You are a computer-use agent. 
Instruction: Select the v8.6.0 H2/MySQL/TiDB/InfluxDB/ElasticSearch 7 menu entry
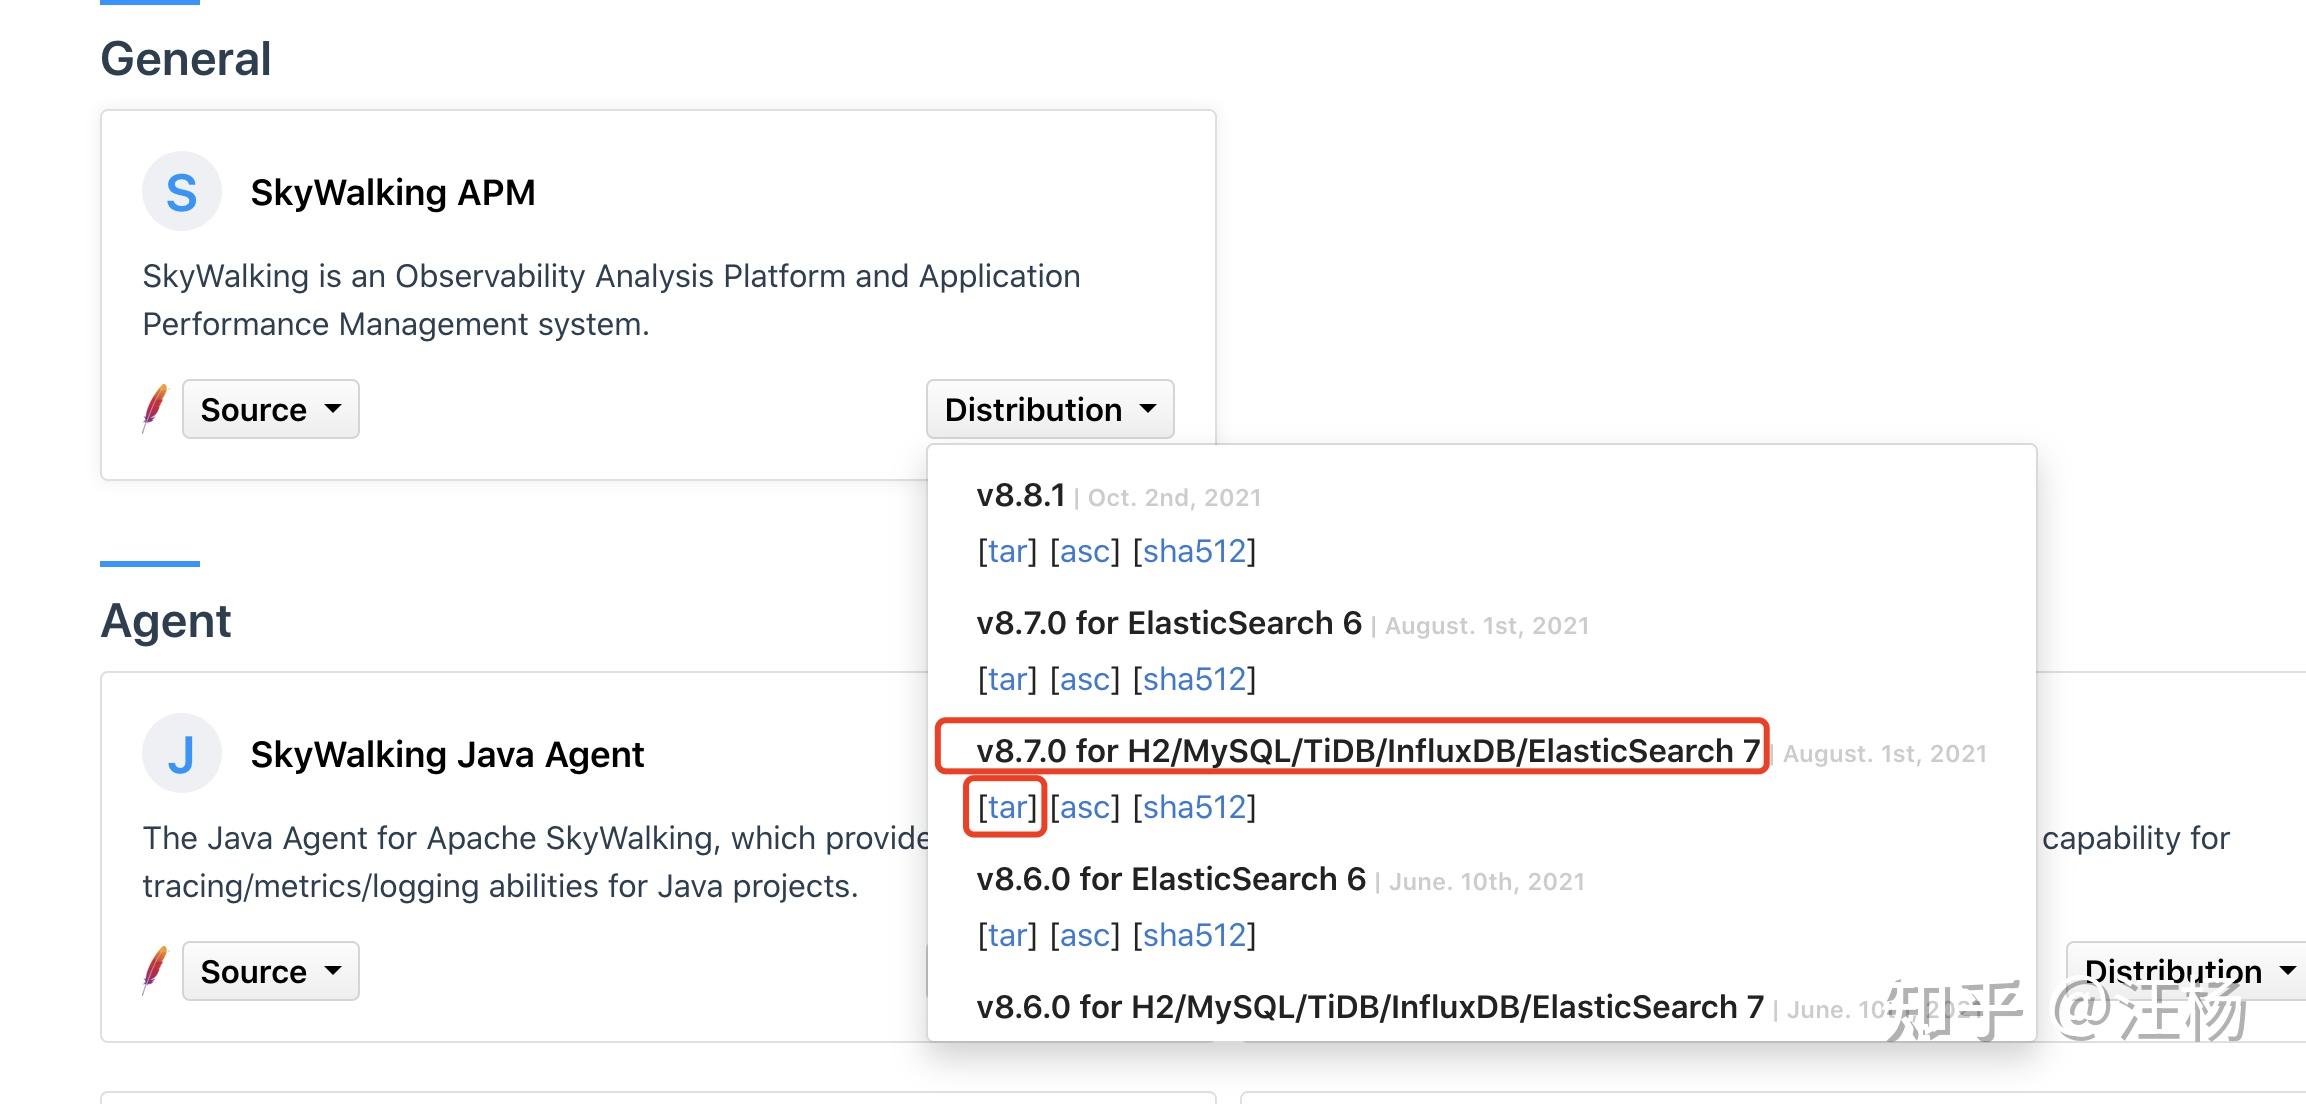1369,1007
